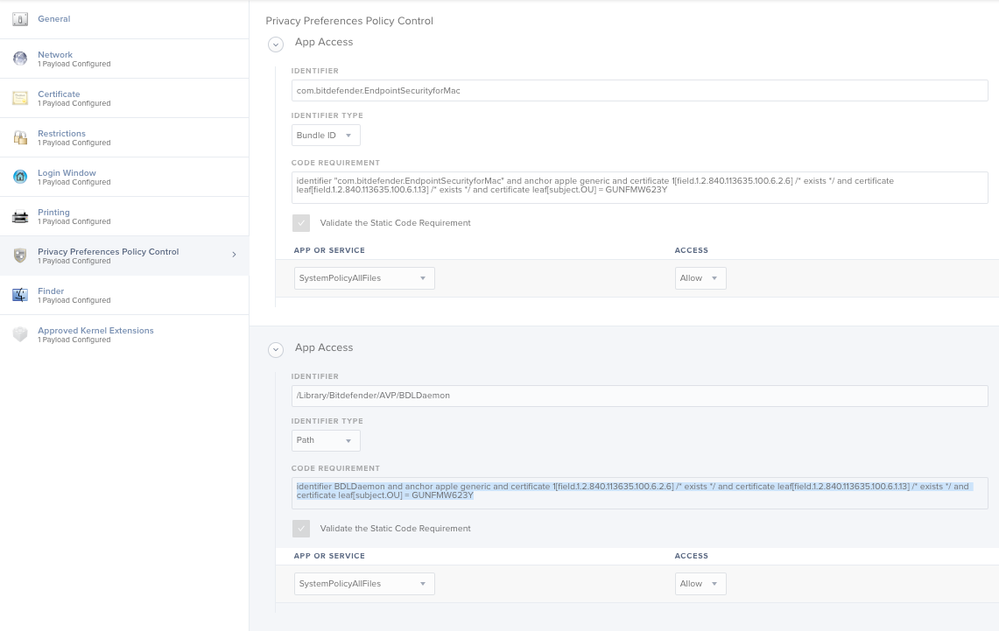Open first Allow access dropdown
Viewport: 999px width, 631px height.
coord(700,278)
